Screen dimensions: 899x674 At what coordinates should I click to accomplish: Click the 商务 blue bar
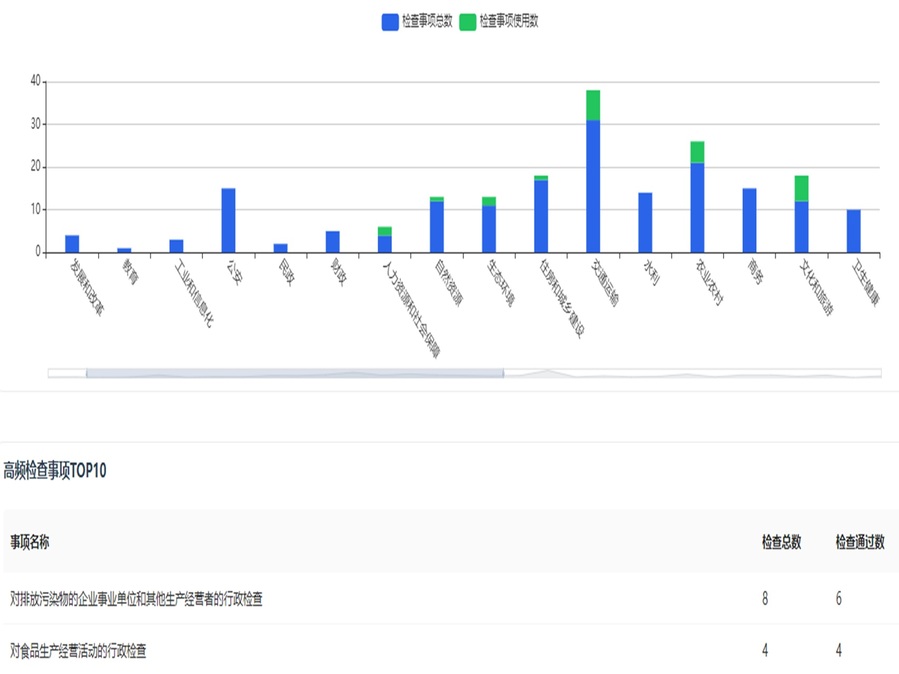(749, 220)
